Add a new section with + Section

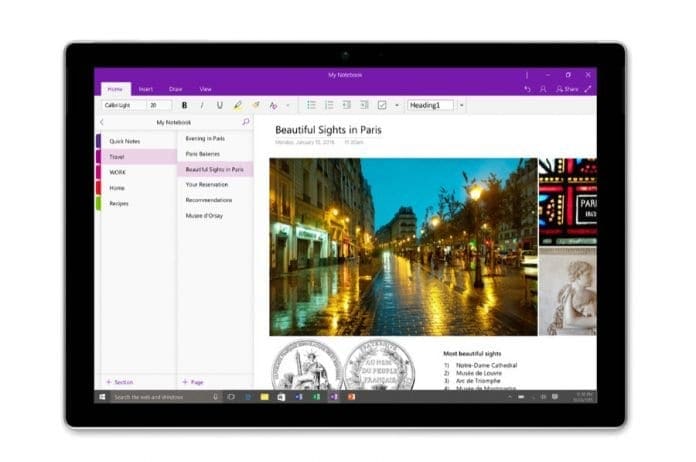pos(119,382)
